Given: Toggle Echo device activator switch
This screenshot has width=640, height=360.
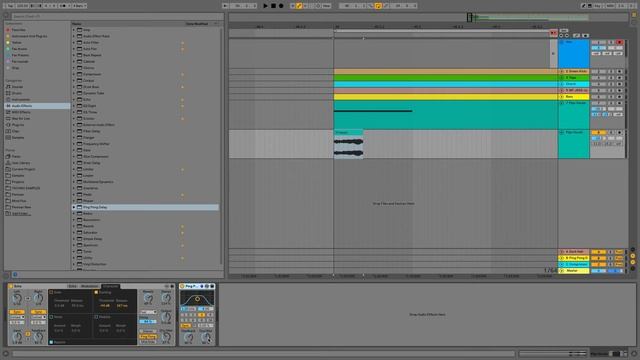Looking at the screenshot, I should point(11,286).
